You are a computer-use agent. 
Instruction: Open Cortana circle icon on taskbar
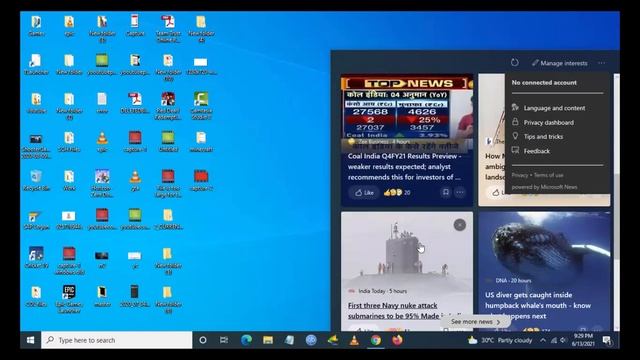point(202,340)
